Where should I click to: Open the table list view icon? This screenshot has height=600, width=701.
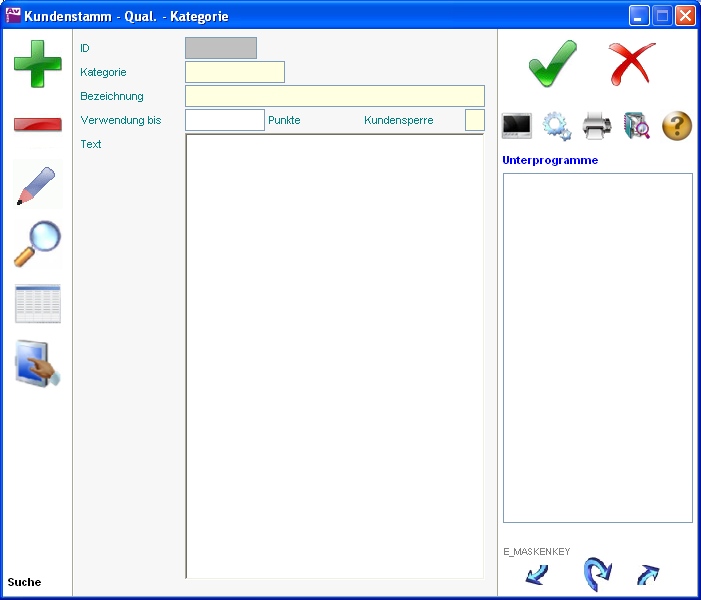(x=37, y=304)
